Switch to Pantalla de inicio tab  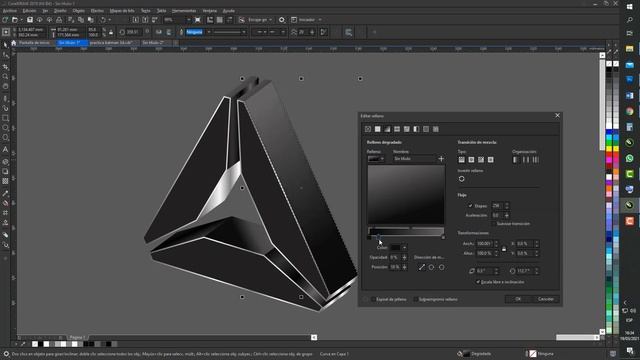[34, 42]
